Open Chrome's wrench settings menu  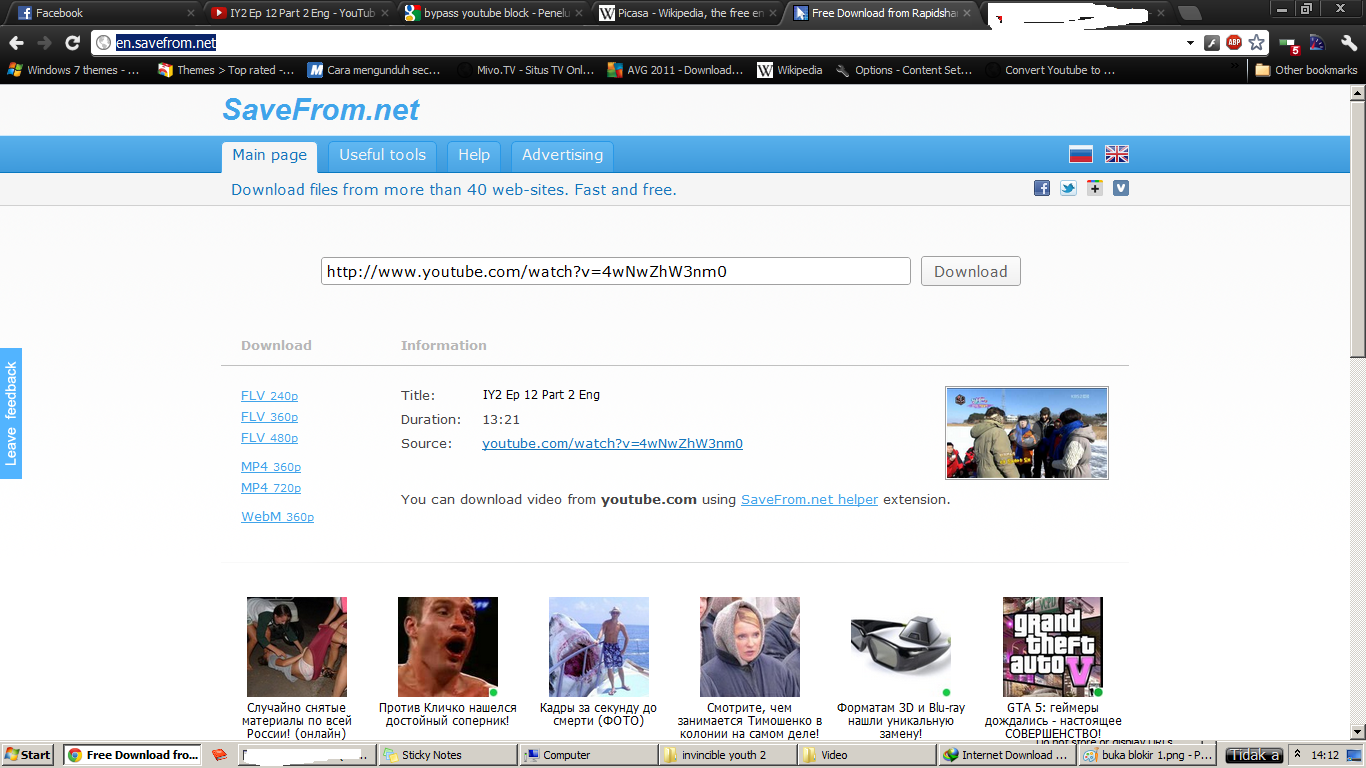click(1348, 43)
